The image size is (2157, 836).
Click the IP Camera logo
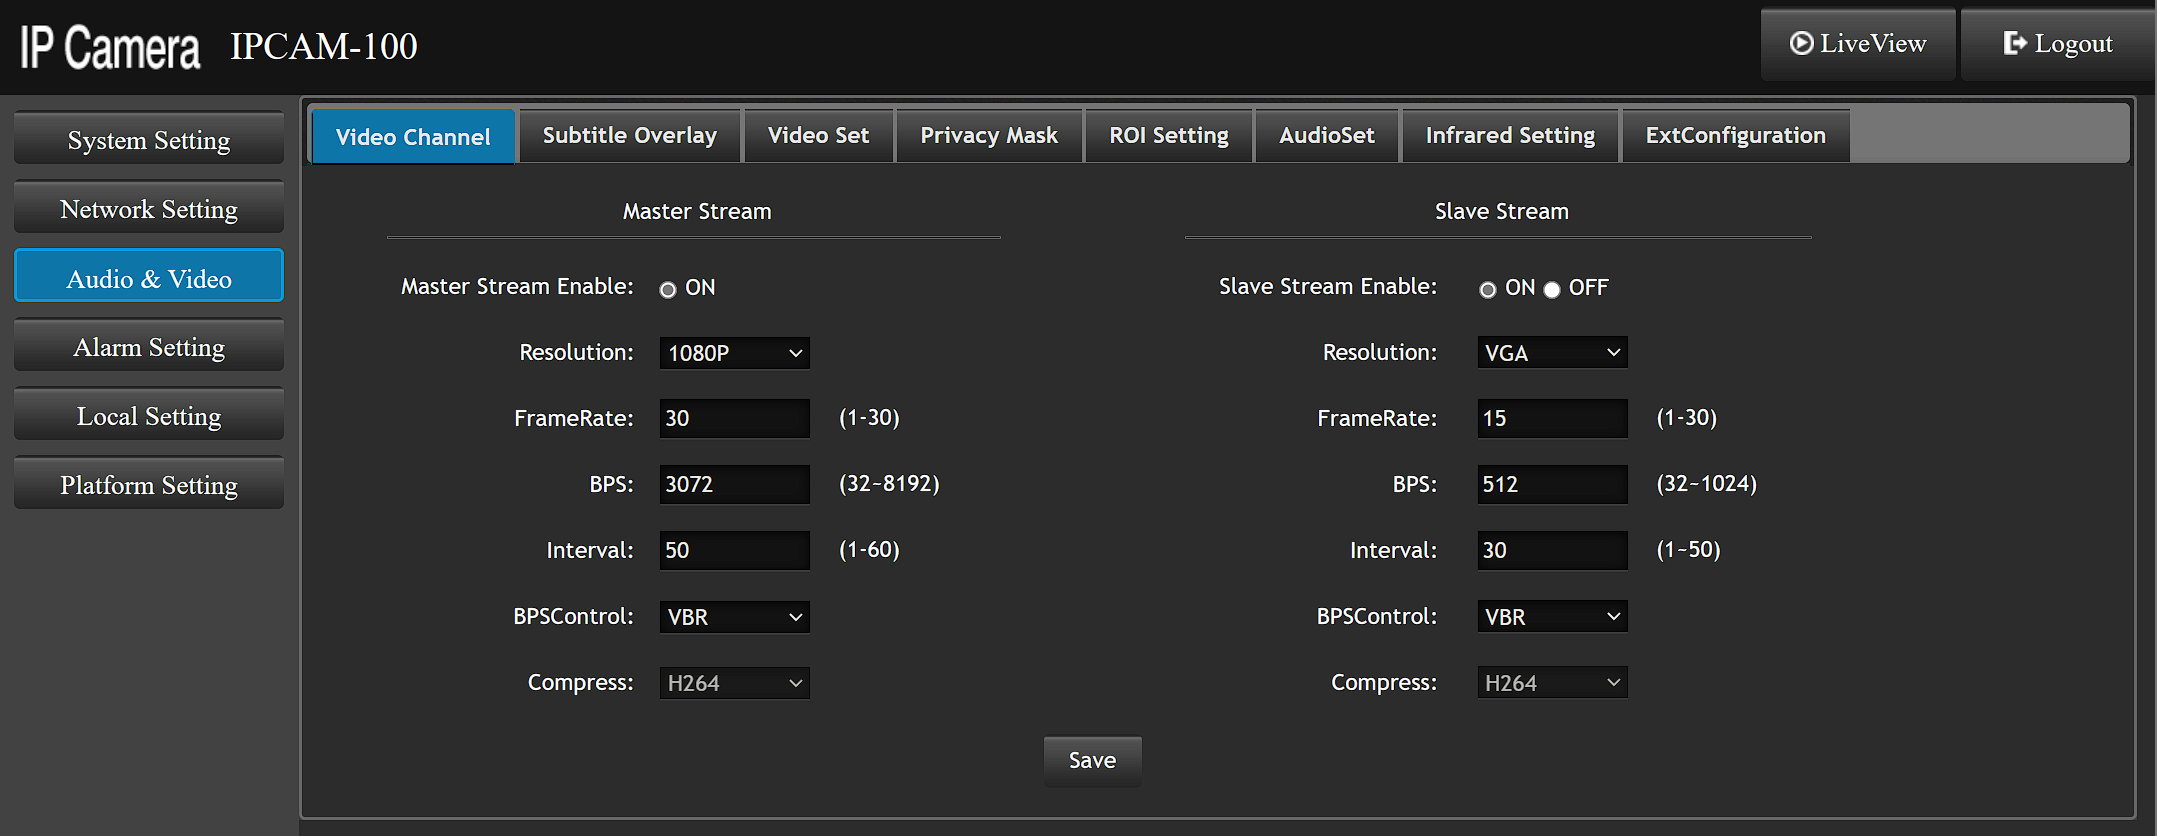click(x=110, y=47)
